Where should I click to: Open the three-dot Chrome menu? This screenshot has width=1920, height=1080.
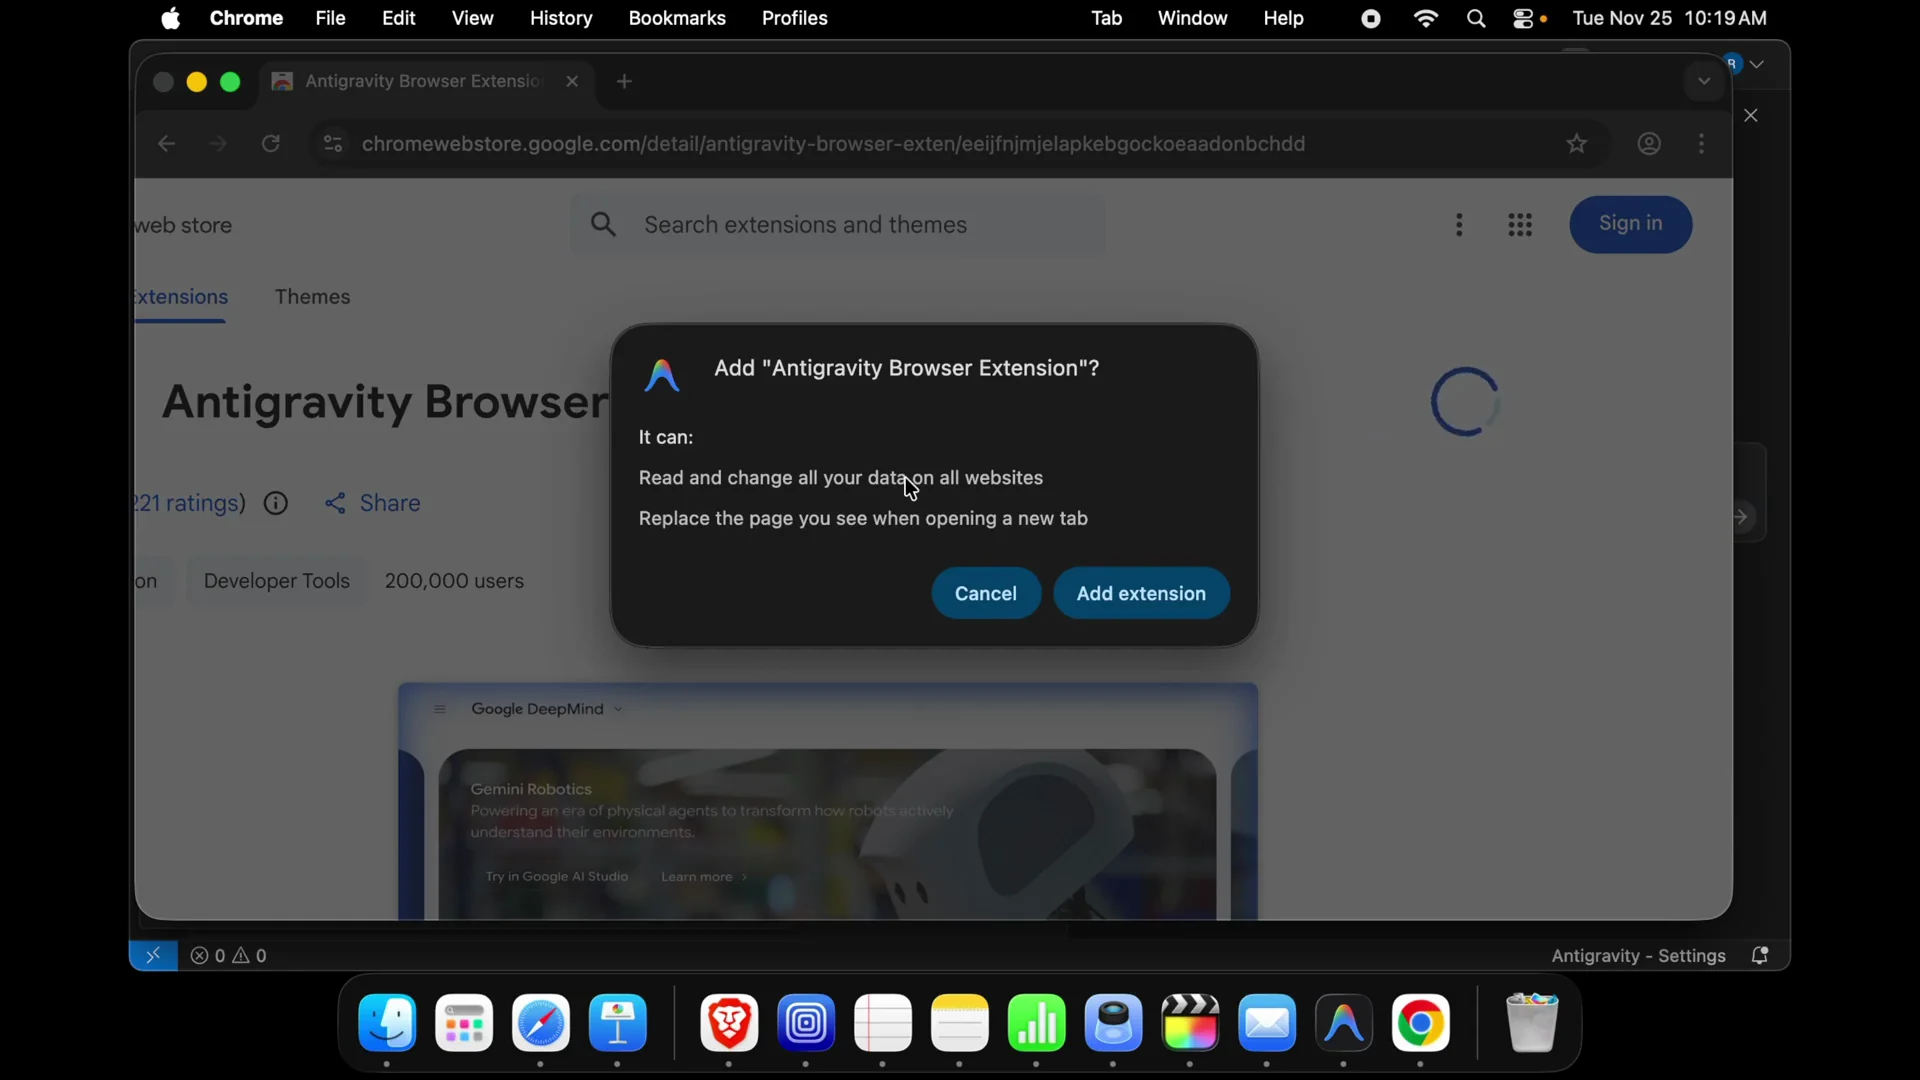pos(1700,144)
